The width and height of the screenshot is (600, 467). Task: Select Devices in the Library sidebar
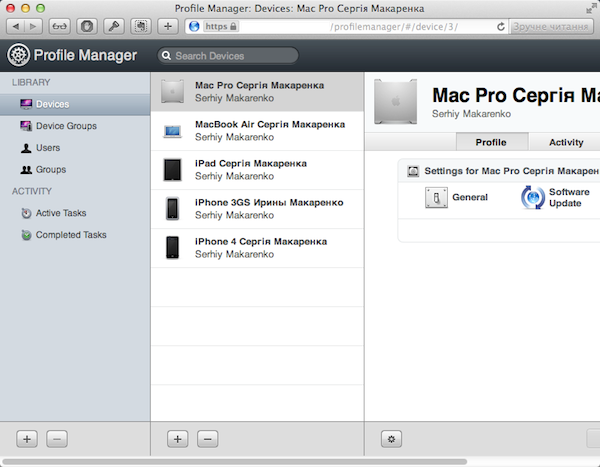[52, 104]
